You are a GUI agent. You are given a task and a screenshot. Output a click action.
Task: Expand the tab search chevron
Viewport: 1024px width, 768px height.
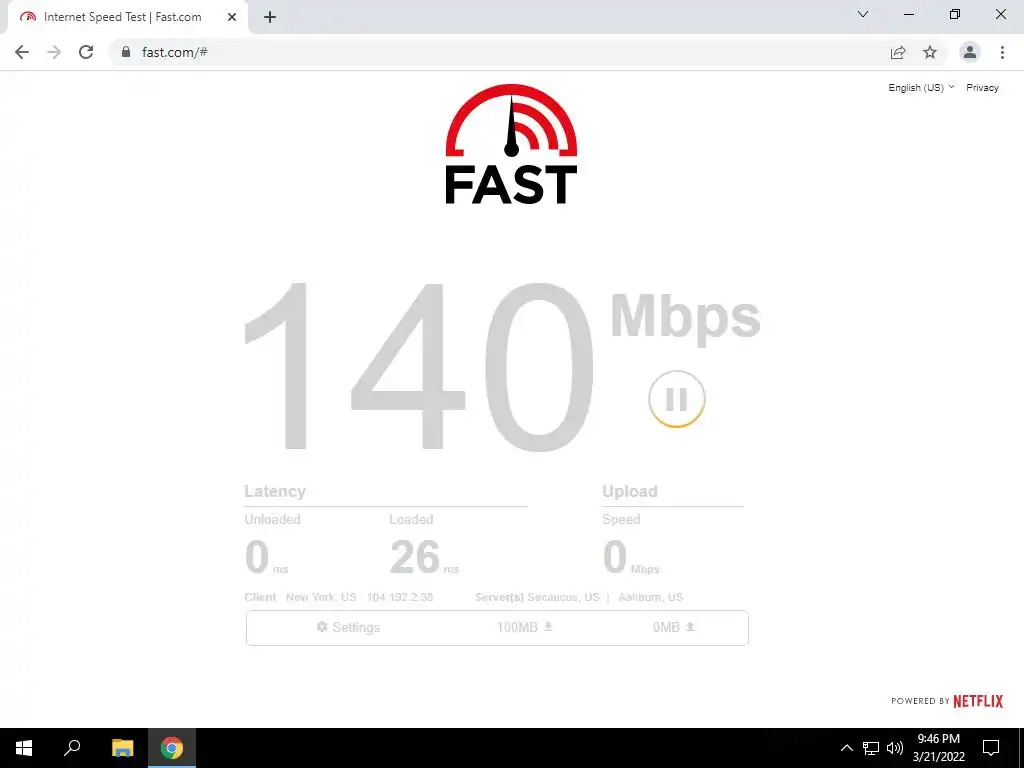(863, 14)
